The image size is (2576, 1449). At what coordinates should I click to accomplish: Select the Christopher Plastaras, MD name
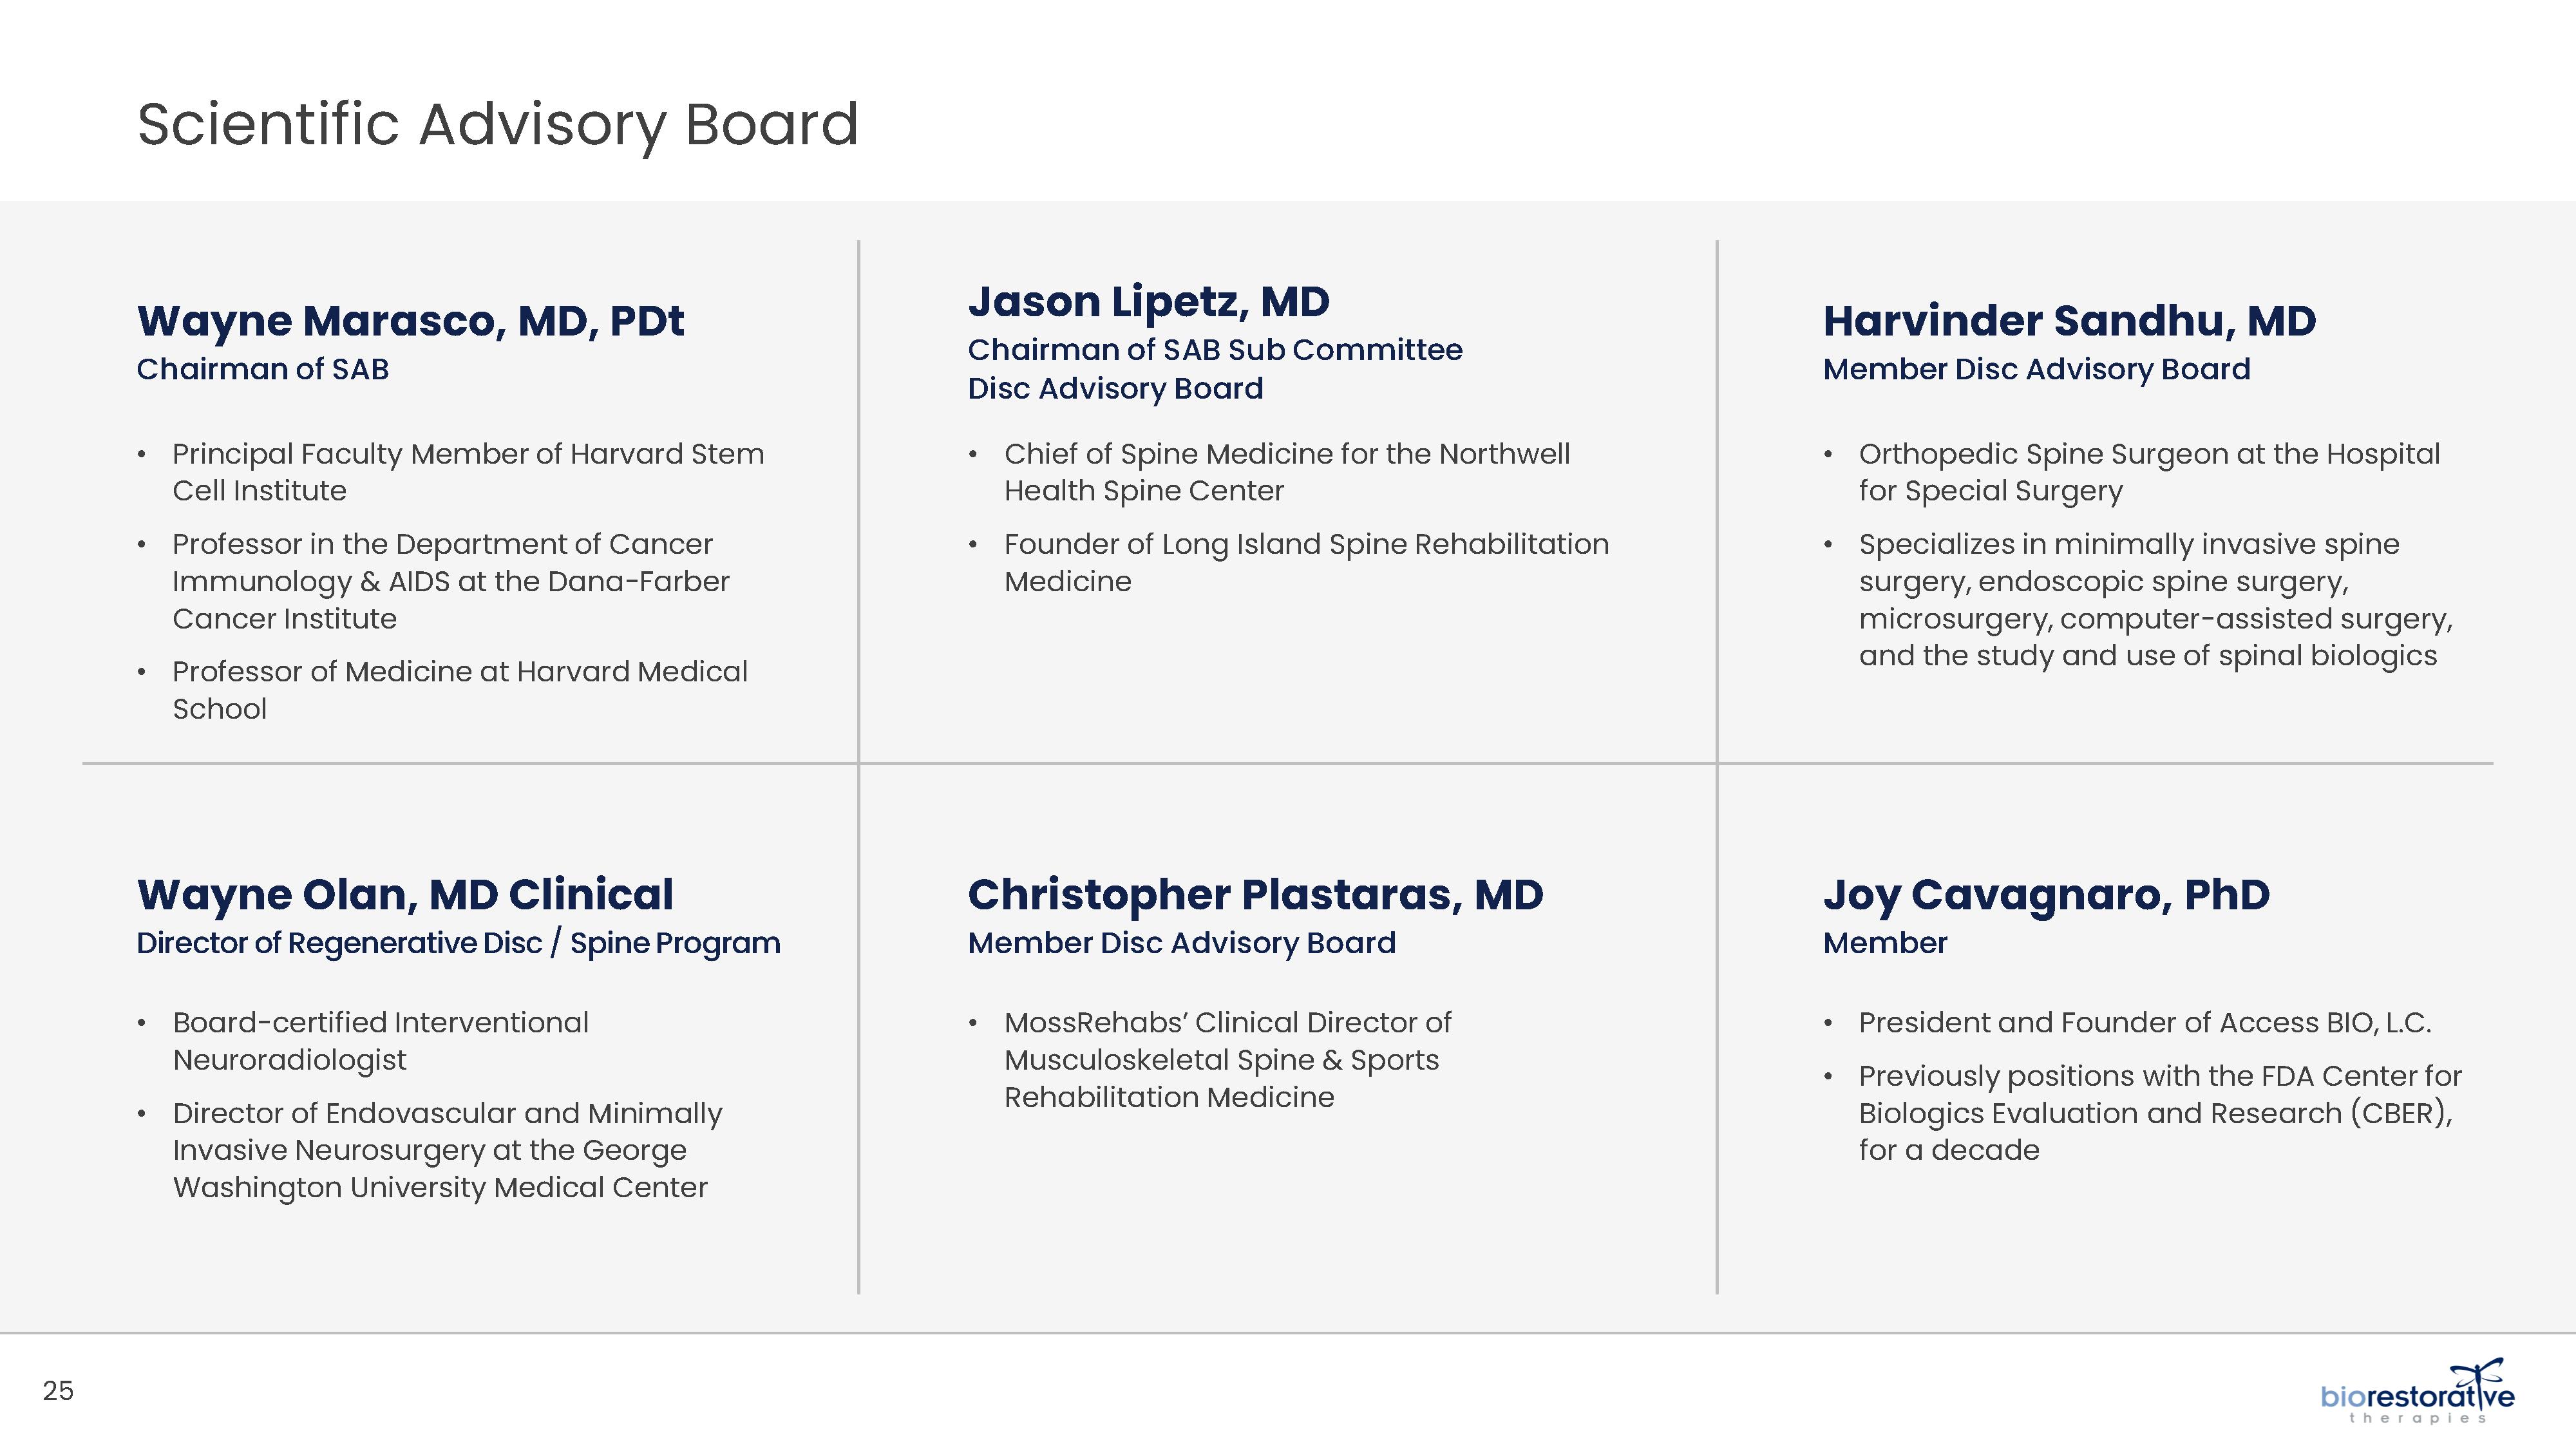click(x=1255, y=895)
